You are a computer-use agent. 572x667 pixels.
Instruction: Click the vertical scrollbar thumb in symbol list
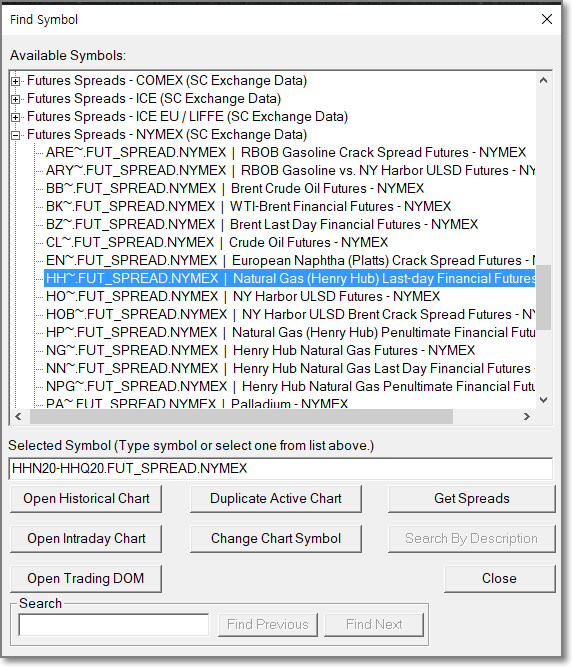pos(543,297)
